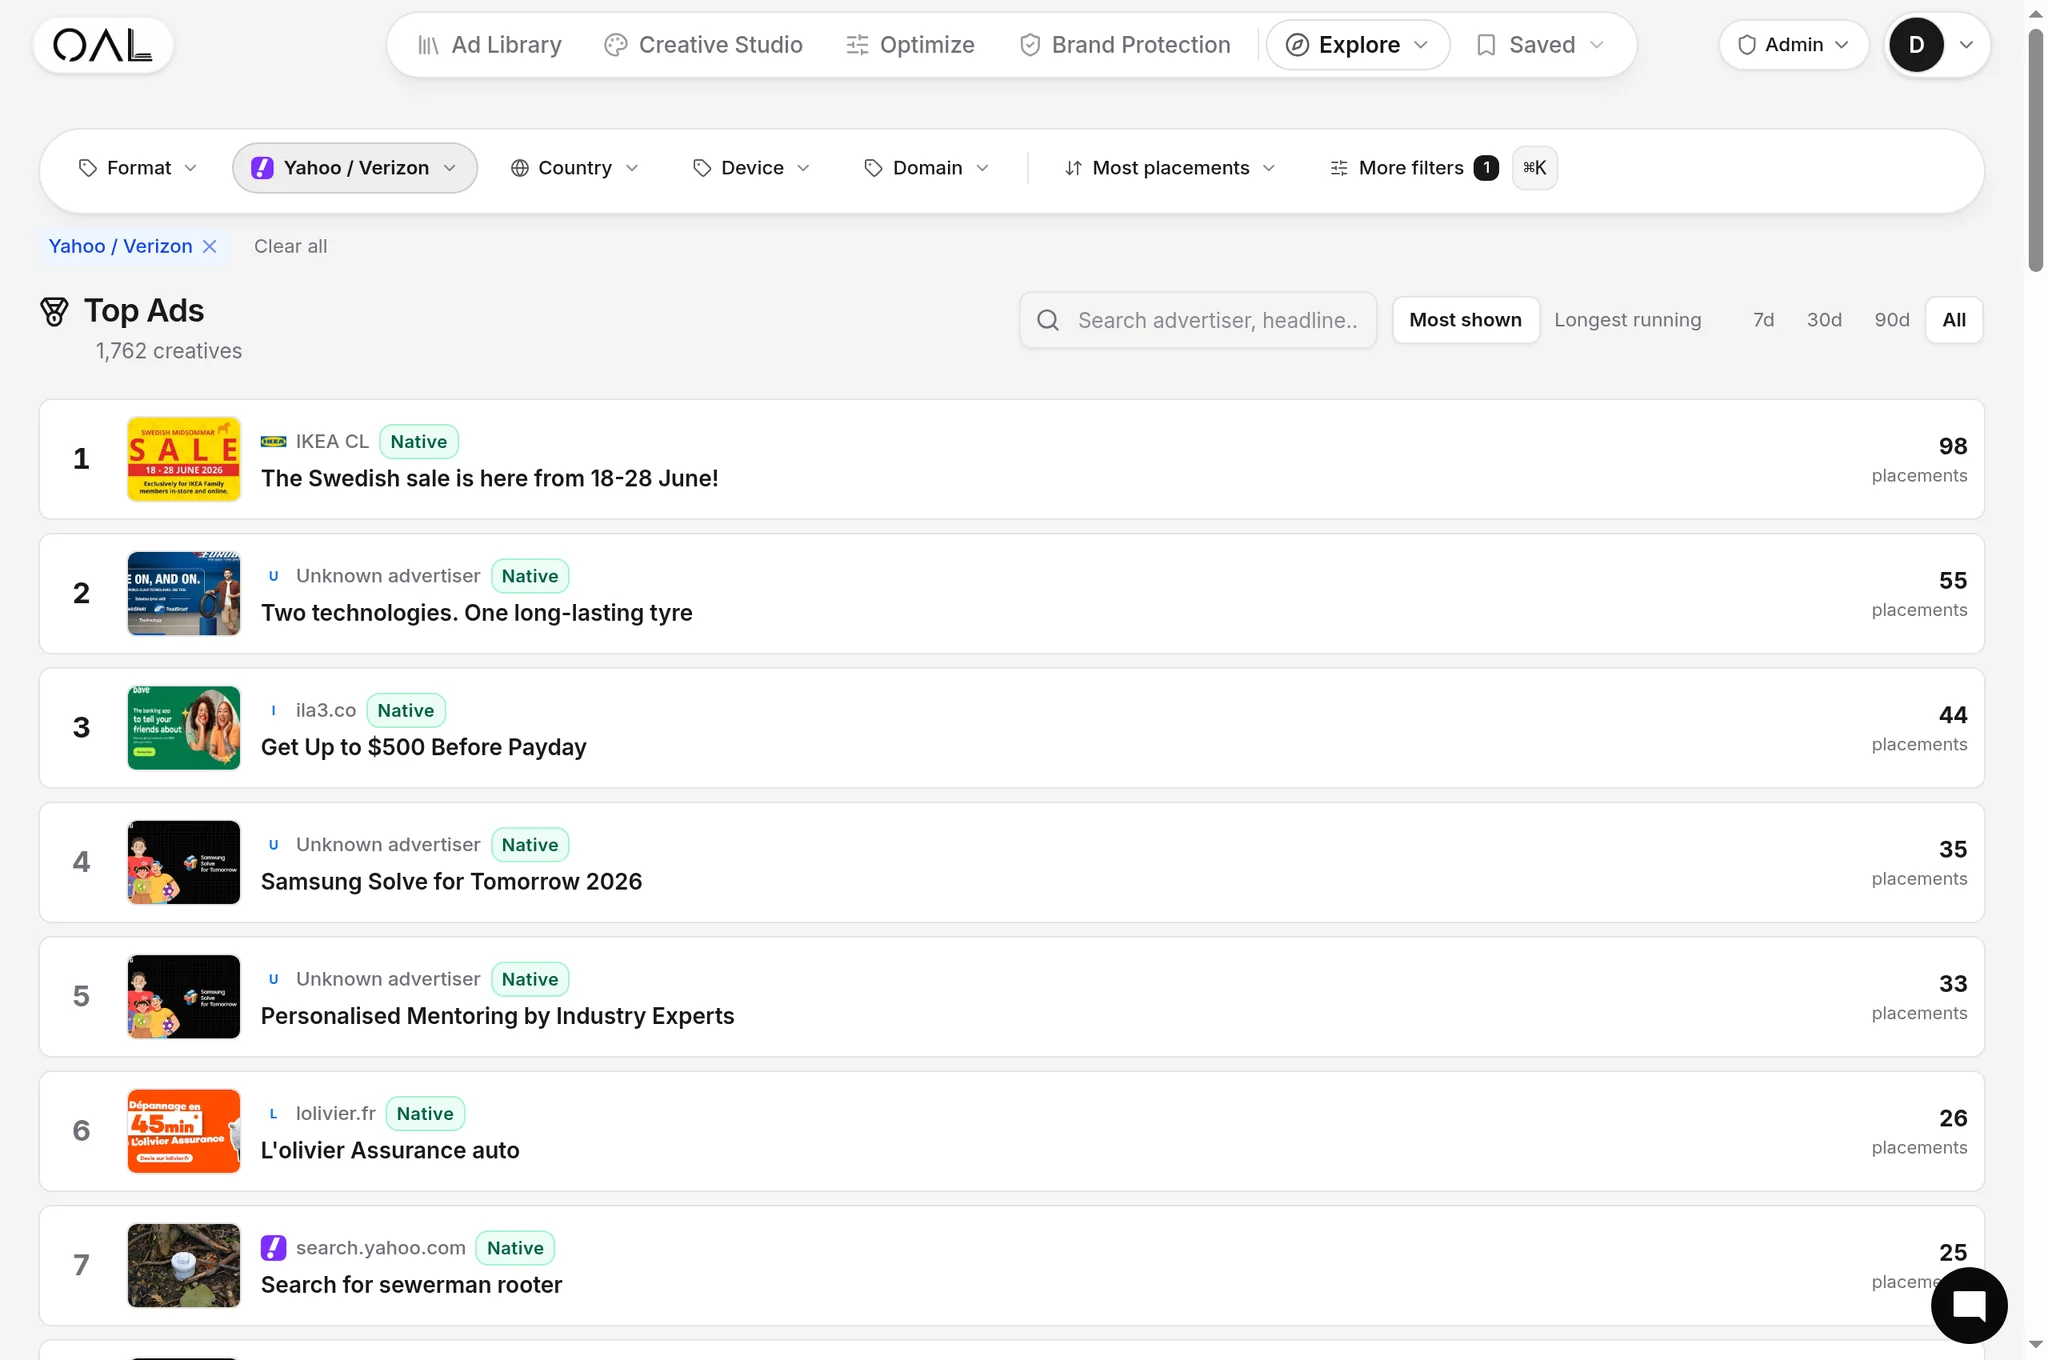The height and width of the screenshot is (1360, 2048).
Task: Open 'Two technologies. One long-lasting tyre'
Action: pyautogui.click(x=476, y=613)
